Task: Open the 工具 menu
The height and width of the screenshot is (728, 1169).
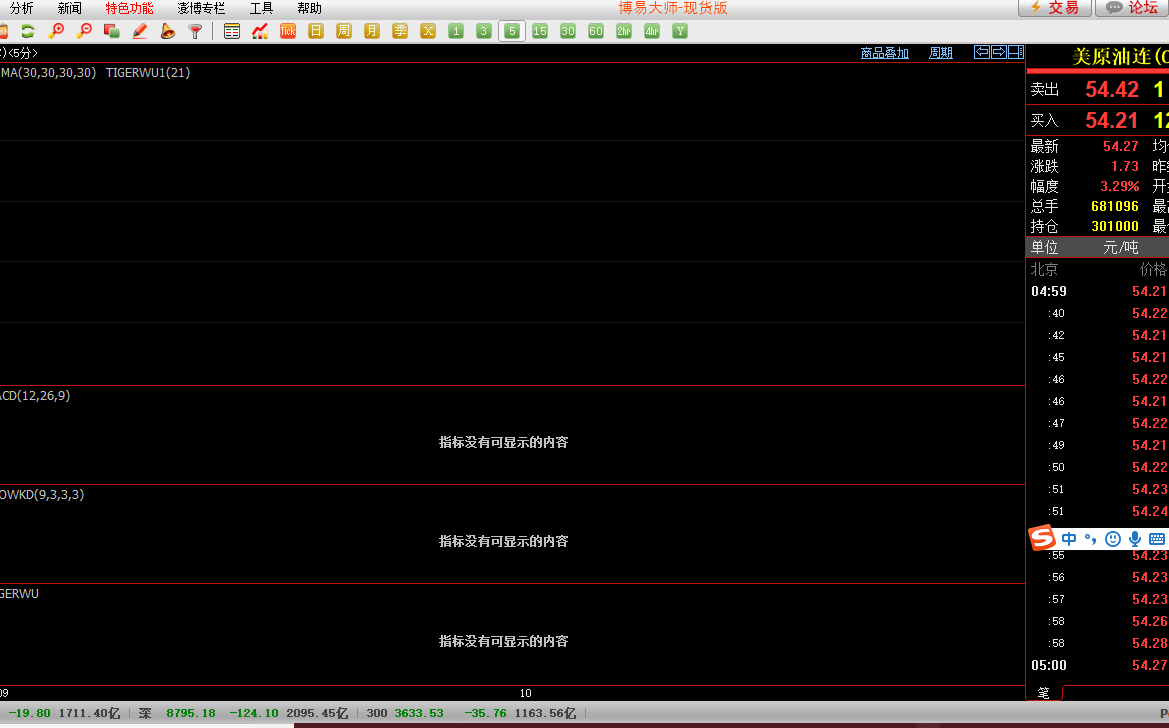Action: 261,8
